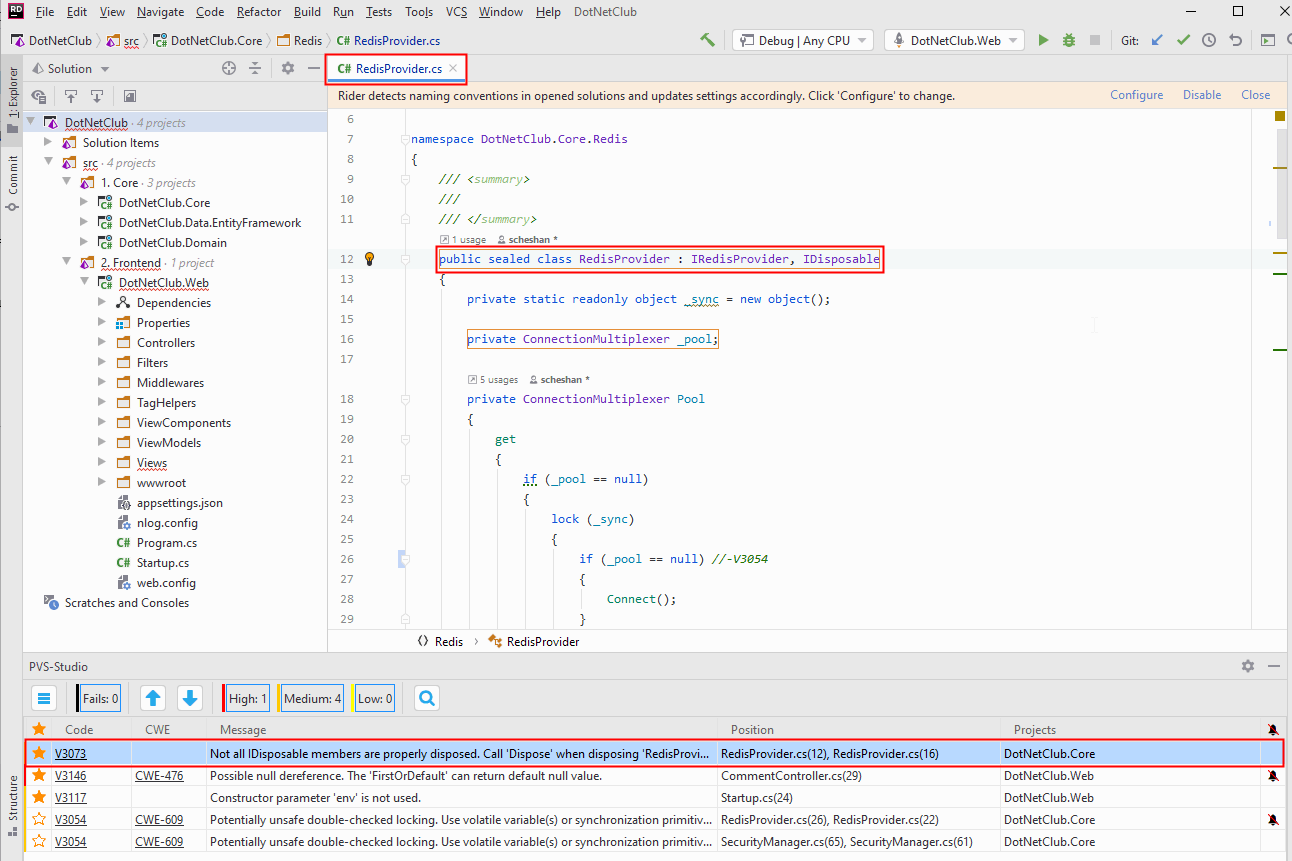
Task: Go to next PVS-Studio warning down arrow
Action: point(190,698)
